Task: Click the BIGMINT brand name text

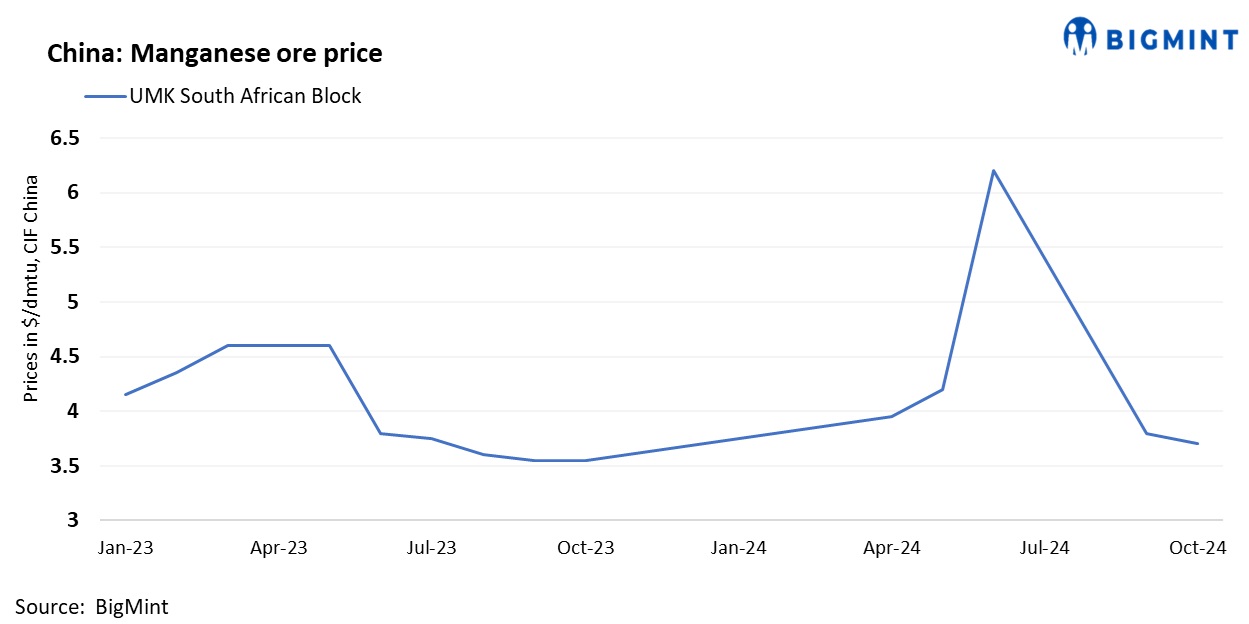Action: 1171,39
